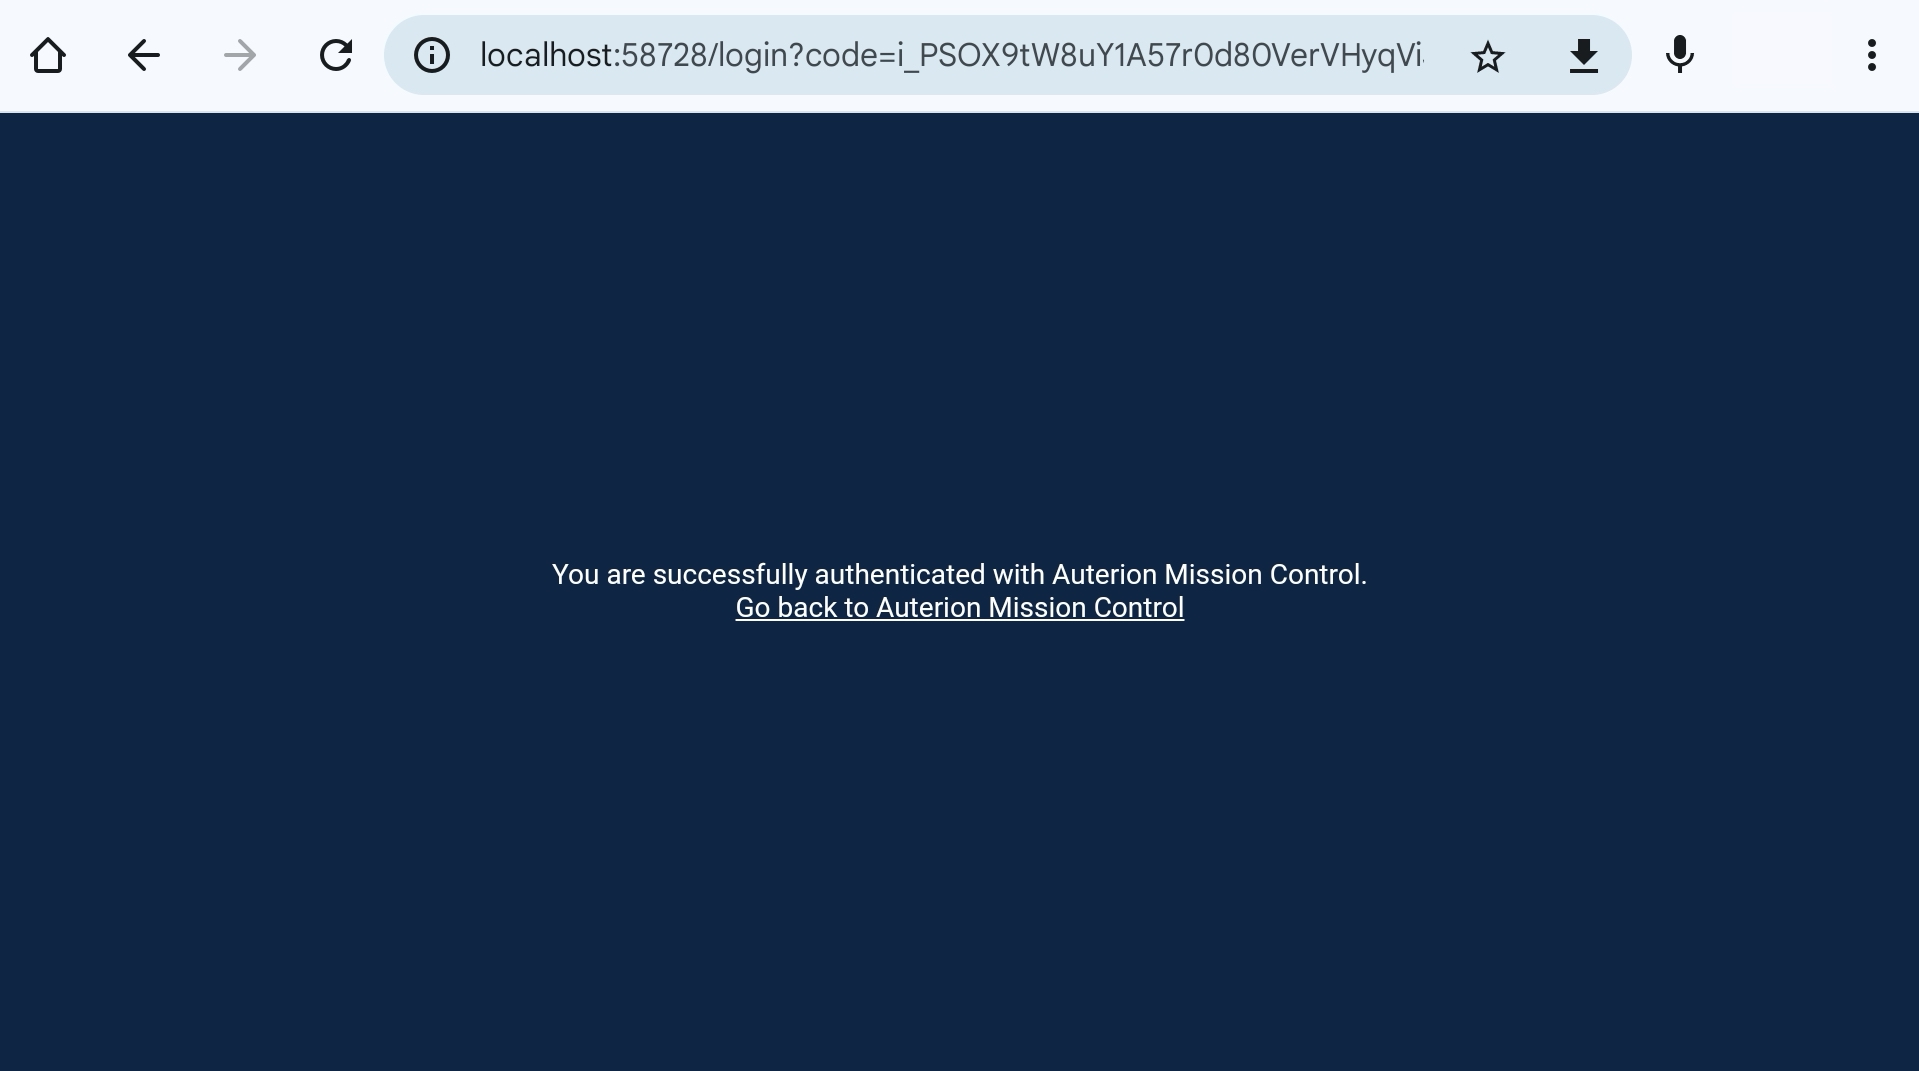Click the greyed-out forward arrow
The height and width of the screenshot is (1071, 1919).
pos(240,55)
